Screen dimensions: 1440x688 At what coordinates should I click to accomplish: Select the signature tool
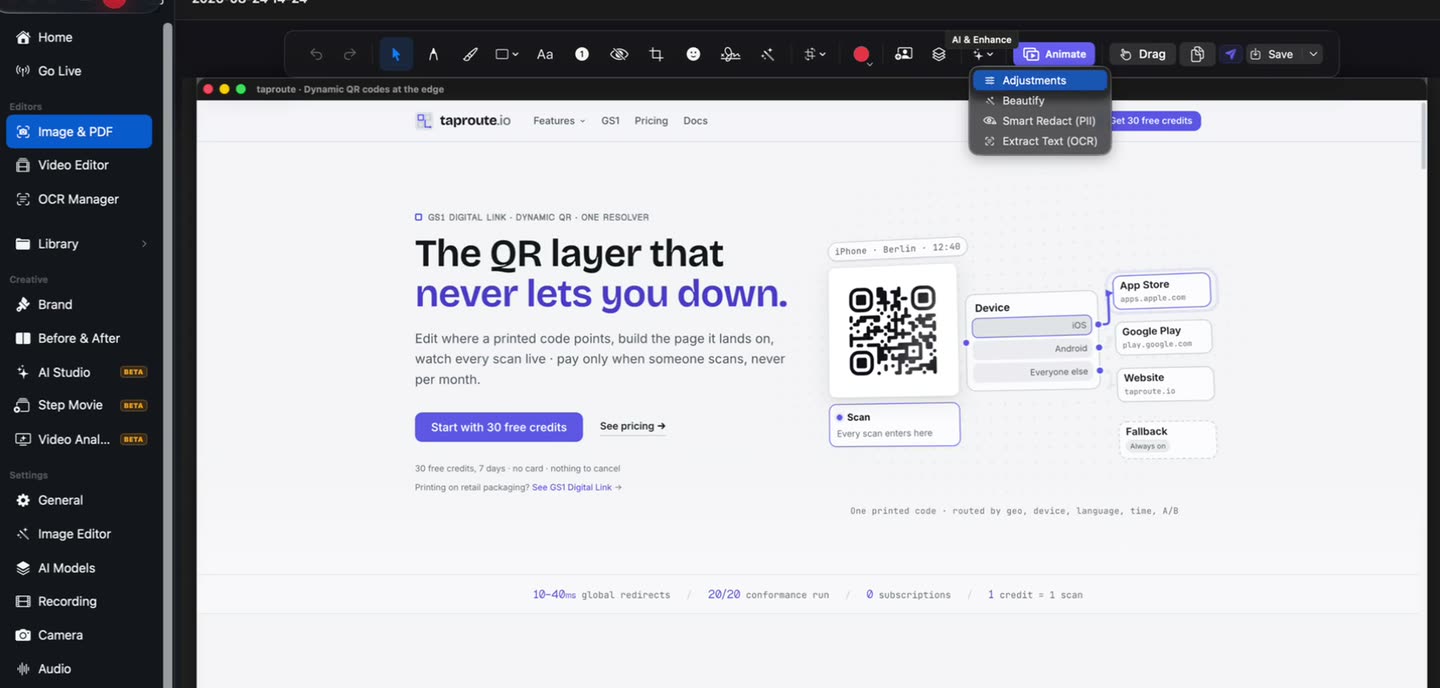tap(730, 54)
